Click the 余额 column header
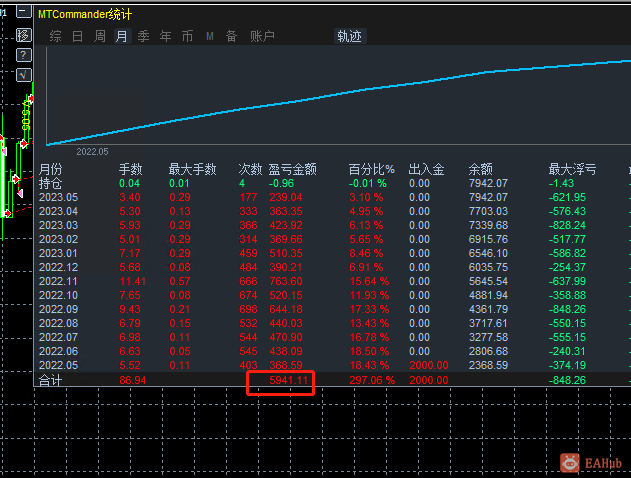Image resolution: width=631 pixels, height=478 pixels. tap(480, 169)
